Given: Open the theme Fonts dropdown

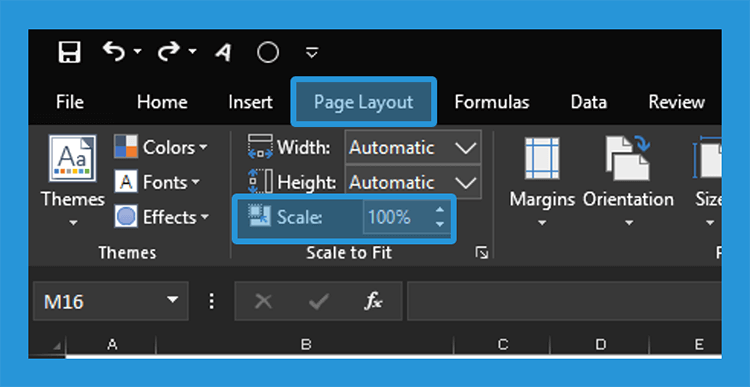Looking at the screenshot, I should point(157,182).
